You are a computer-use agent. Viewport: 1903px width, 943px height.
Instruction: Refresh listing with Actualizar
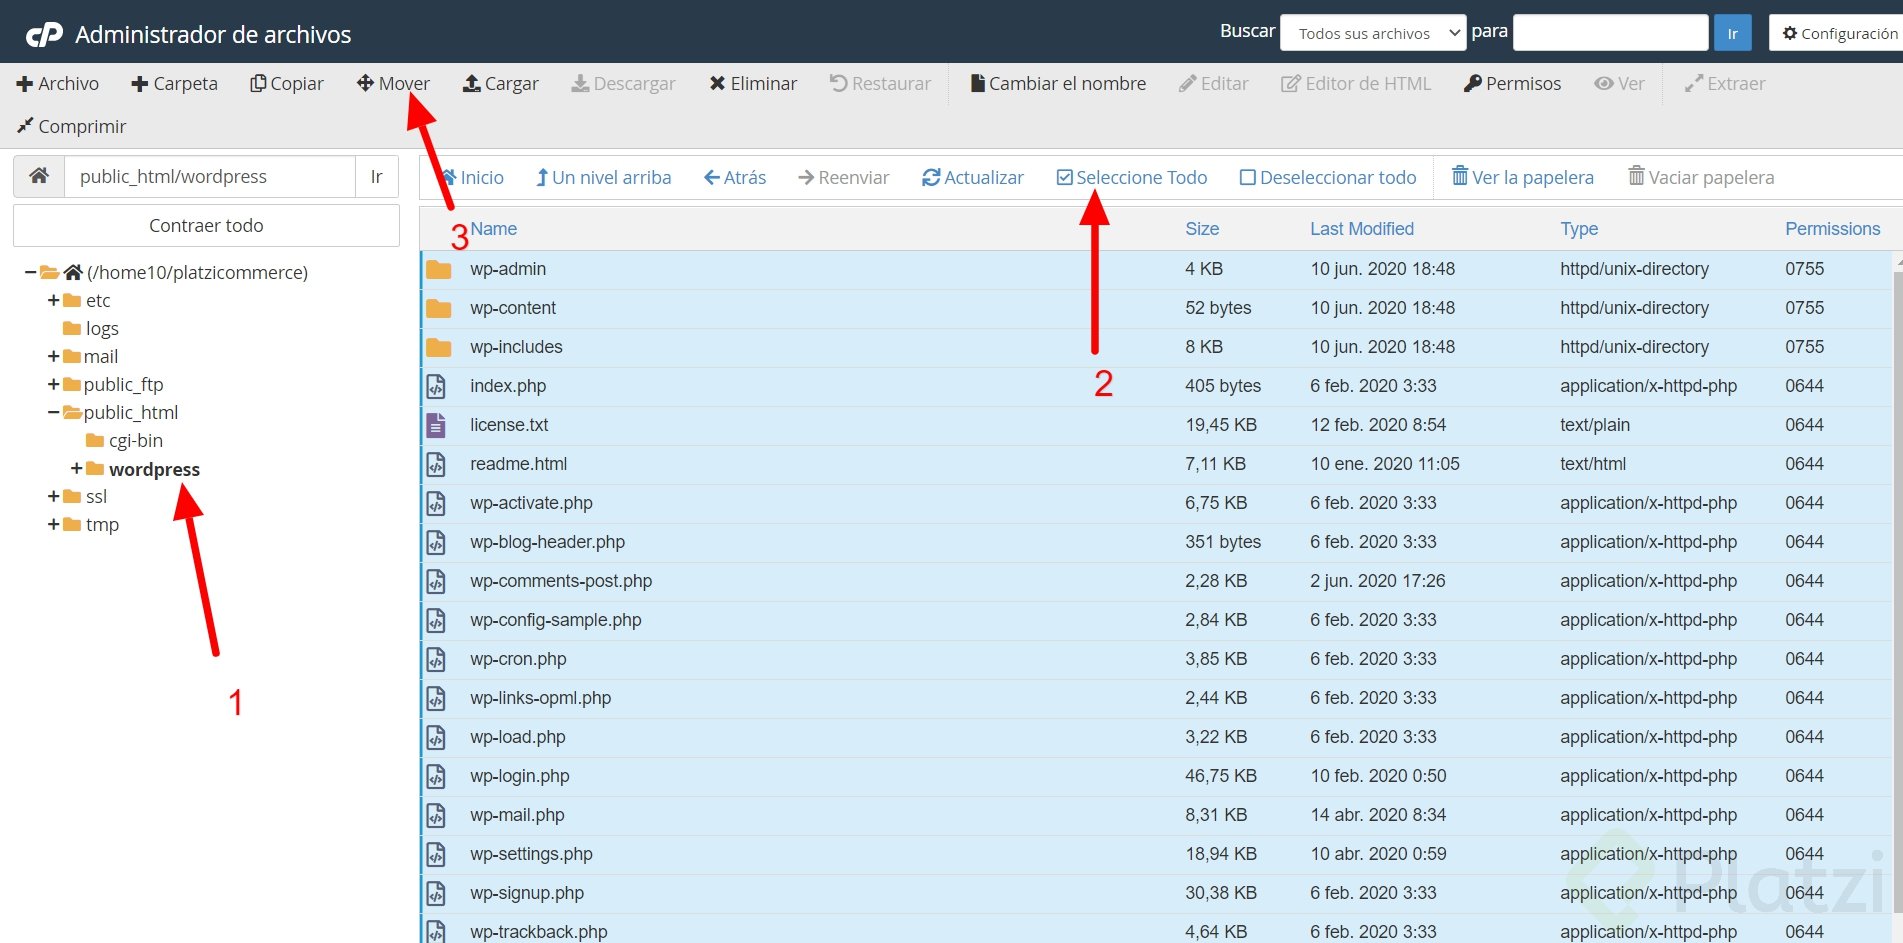pos(973,177)
